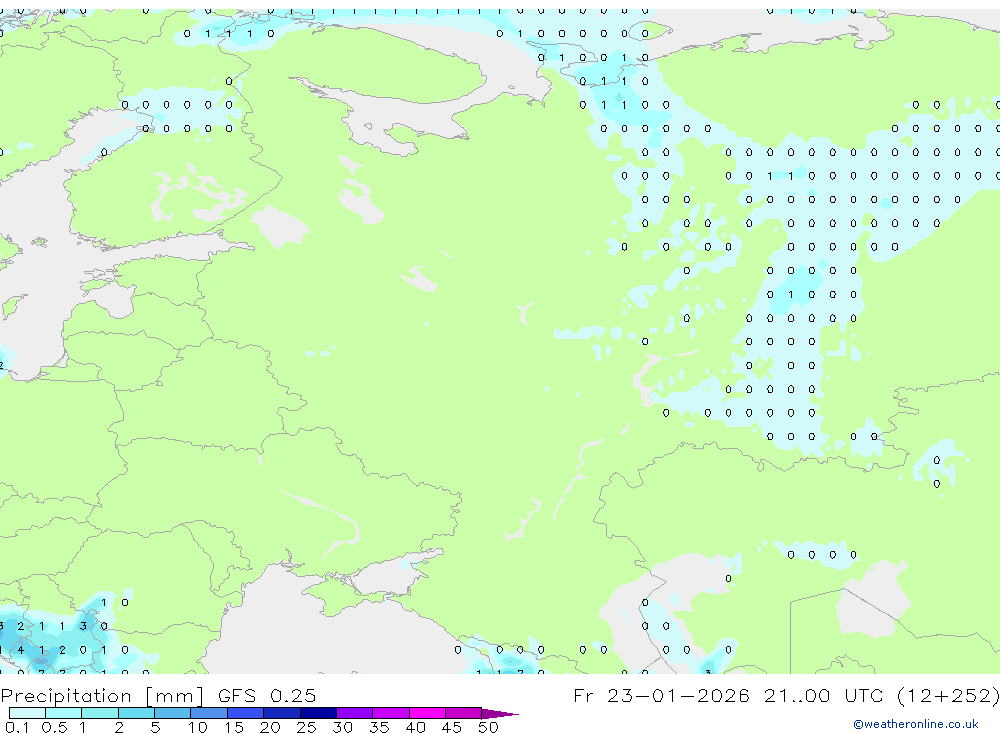This screenshot has height=733, width=1000.
Task: Click the 'Precipitation [mm] GFS 0.25' title
Action: click(x=158, y=695)
